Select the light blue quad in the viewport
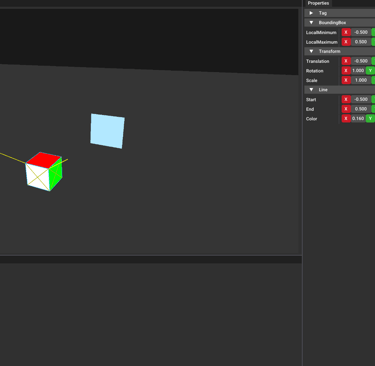The width and height of the screenshot is (375, 366). pos(107,131)
